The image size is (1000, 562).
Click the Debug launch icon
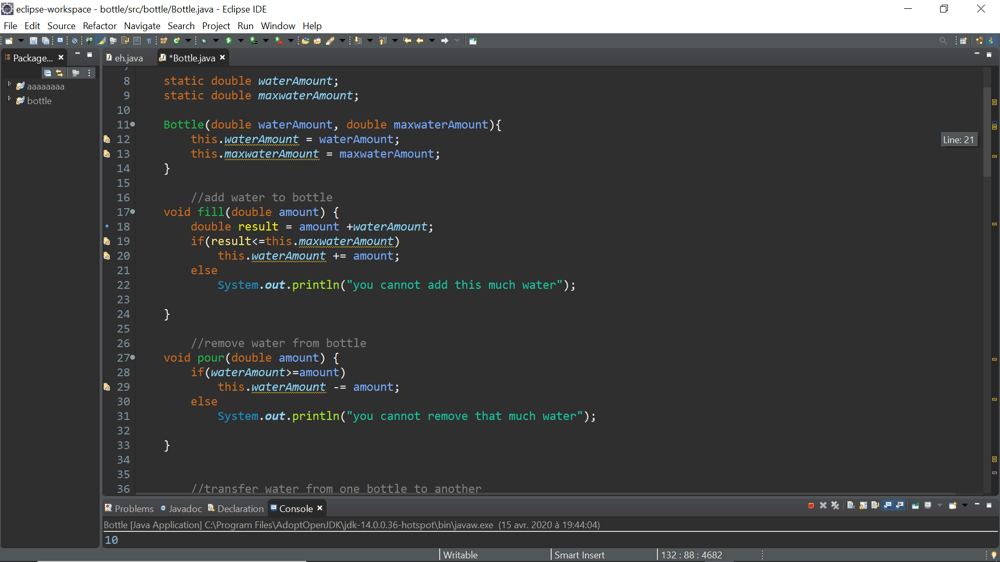click(204, 41)
